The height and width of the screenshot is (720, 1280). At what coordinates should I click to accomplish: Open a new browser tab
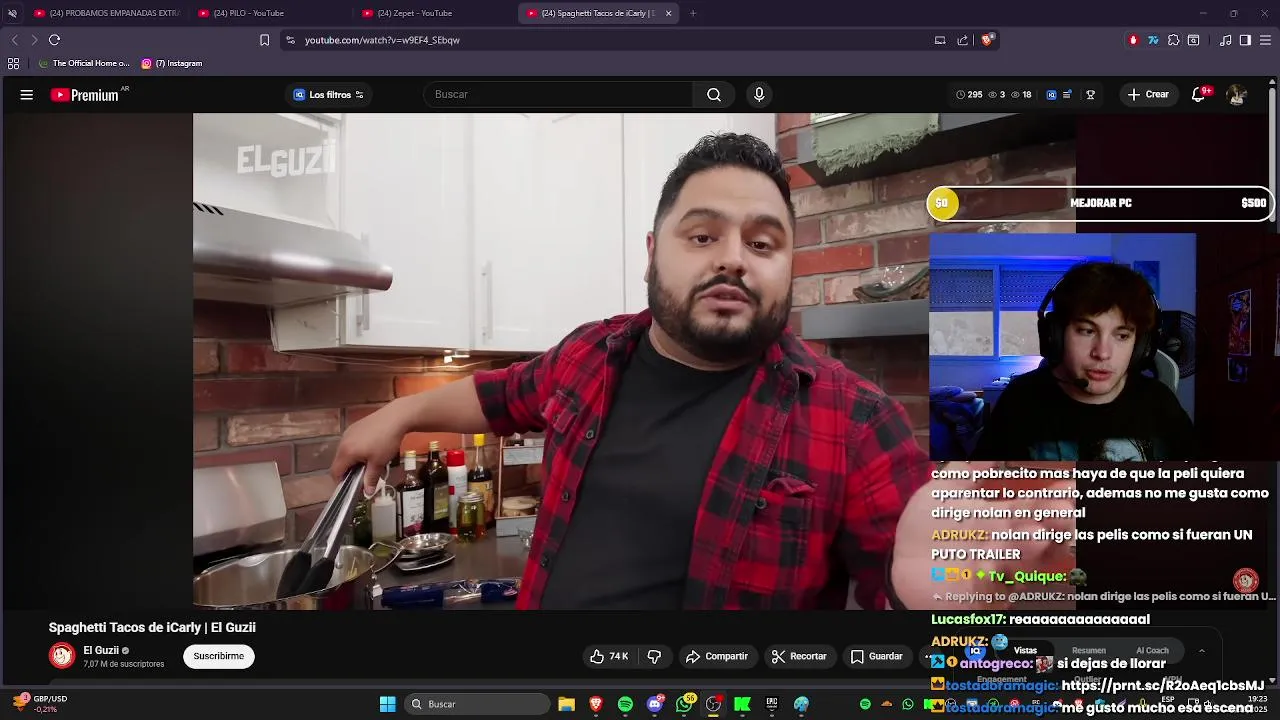click(x=693, y=13)
